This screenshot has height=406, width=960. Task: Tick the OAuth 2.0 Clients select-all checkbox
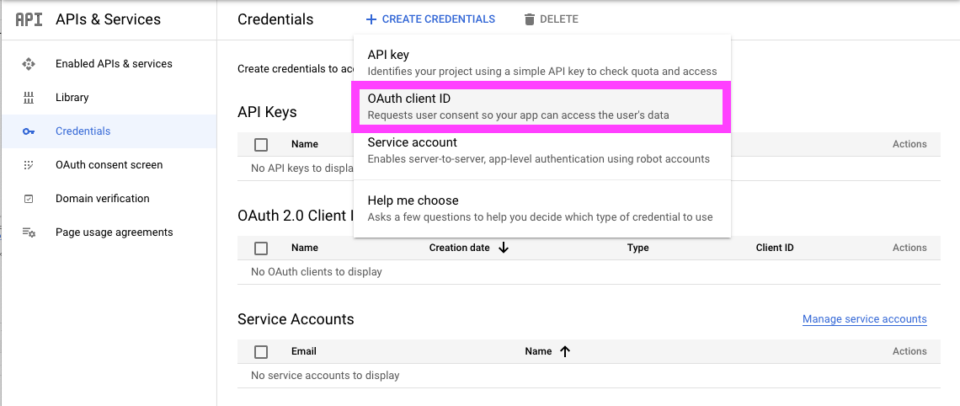(261, 248)
